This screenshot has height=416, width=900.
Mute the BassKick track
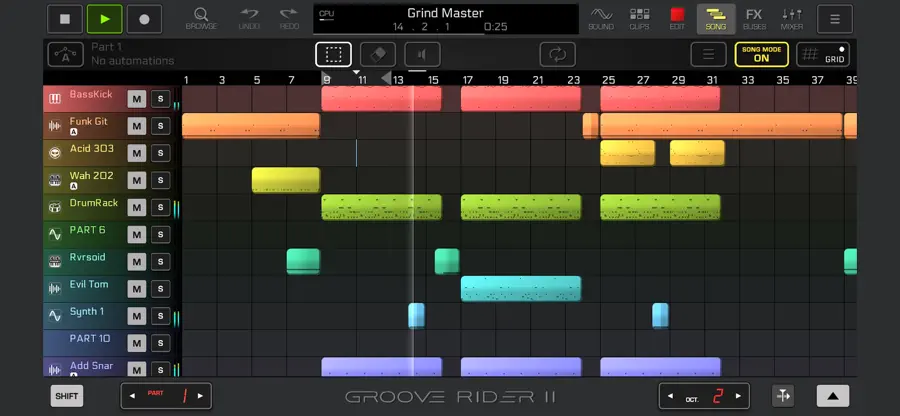[137, 99]
